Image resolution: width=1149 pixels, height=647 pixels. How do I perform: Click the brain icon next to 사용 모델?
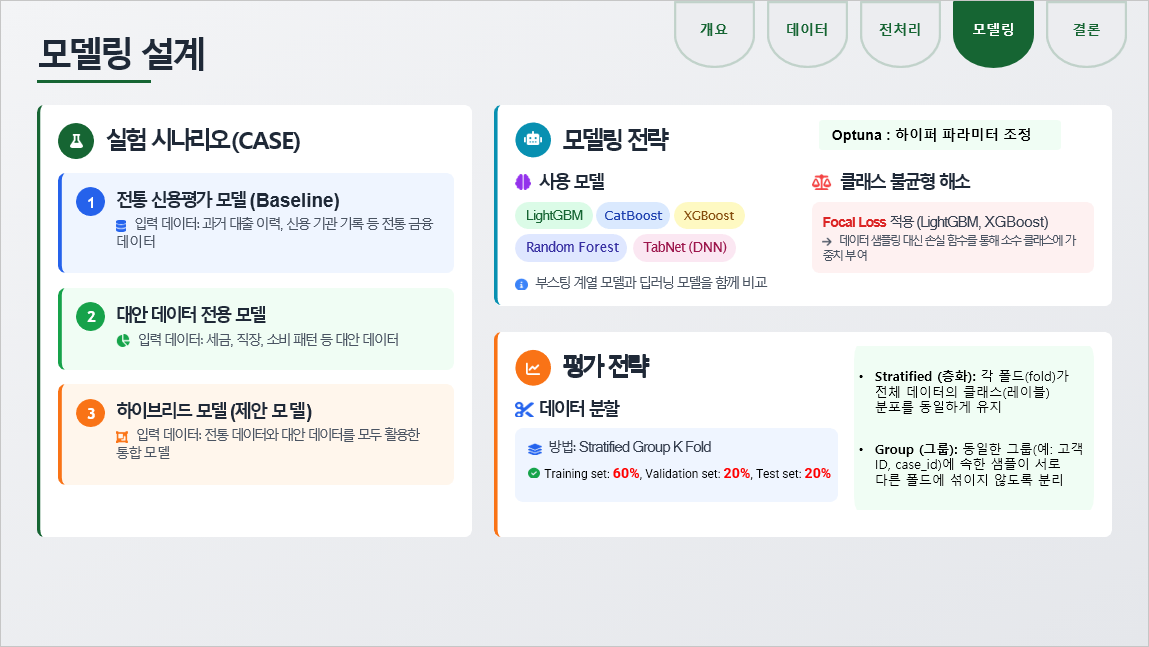[x=522, y=182]
